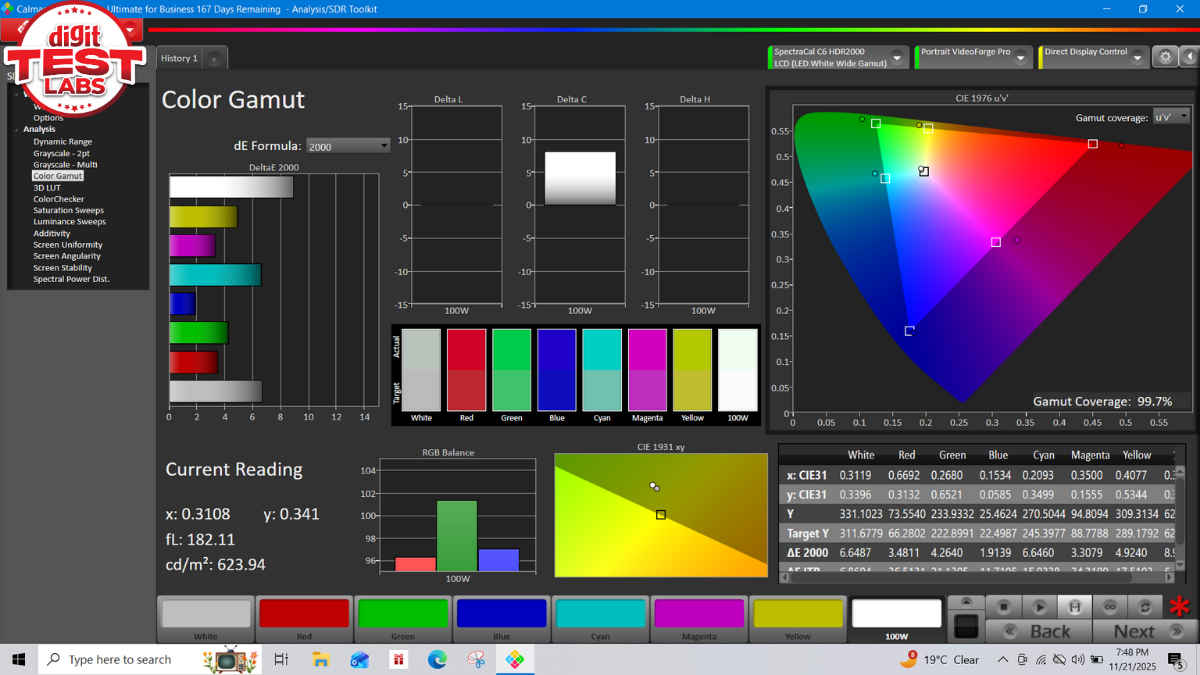Open the settings gear icon
The width and height of the screenshot is (1200, 675).
[1165, 57]
